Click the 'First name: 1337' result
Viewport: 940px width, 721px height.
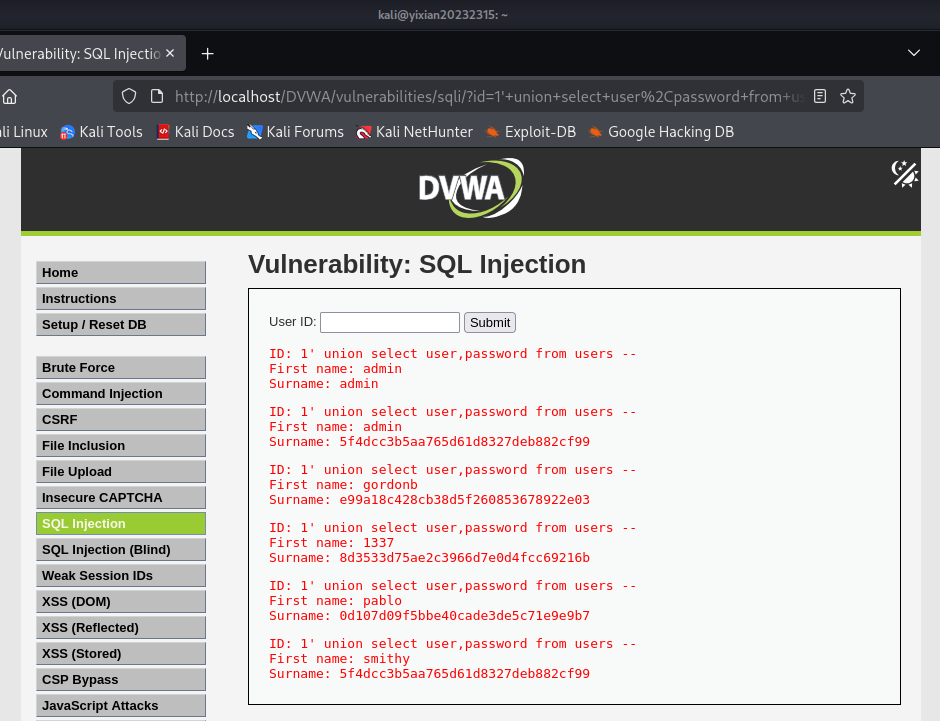click(x=332, y=543)
